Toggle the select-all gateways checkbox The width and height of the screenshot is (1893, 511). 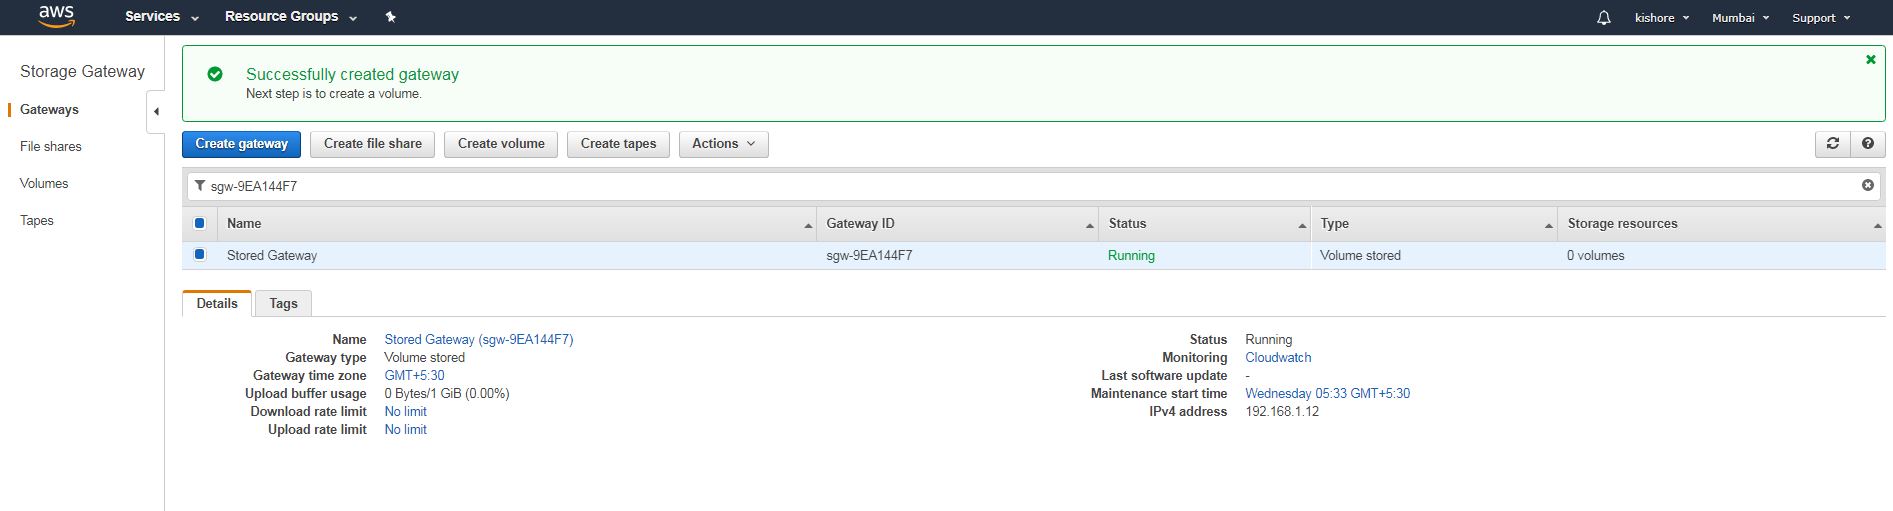click(199, 224)
